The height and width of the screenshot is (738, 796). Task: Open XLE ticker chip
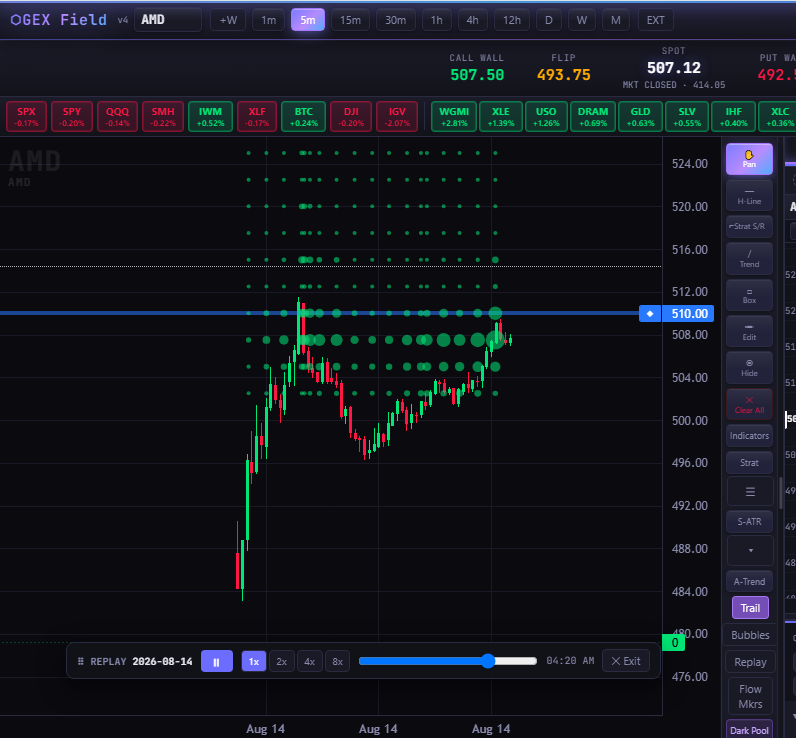[x=501, y=116]
